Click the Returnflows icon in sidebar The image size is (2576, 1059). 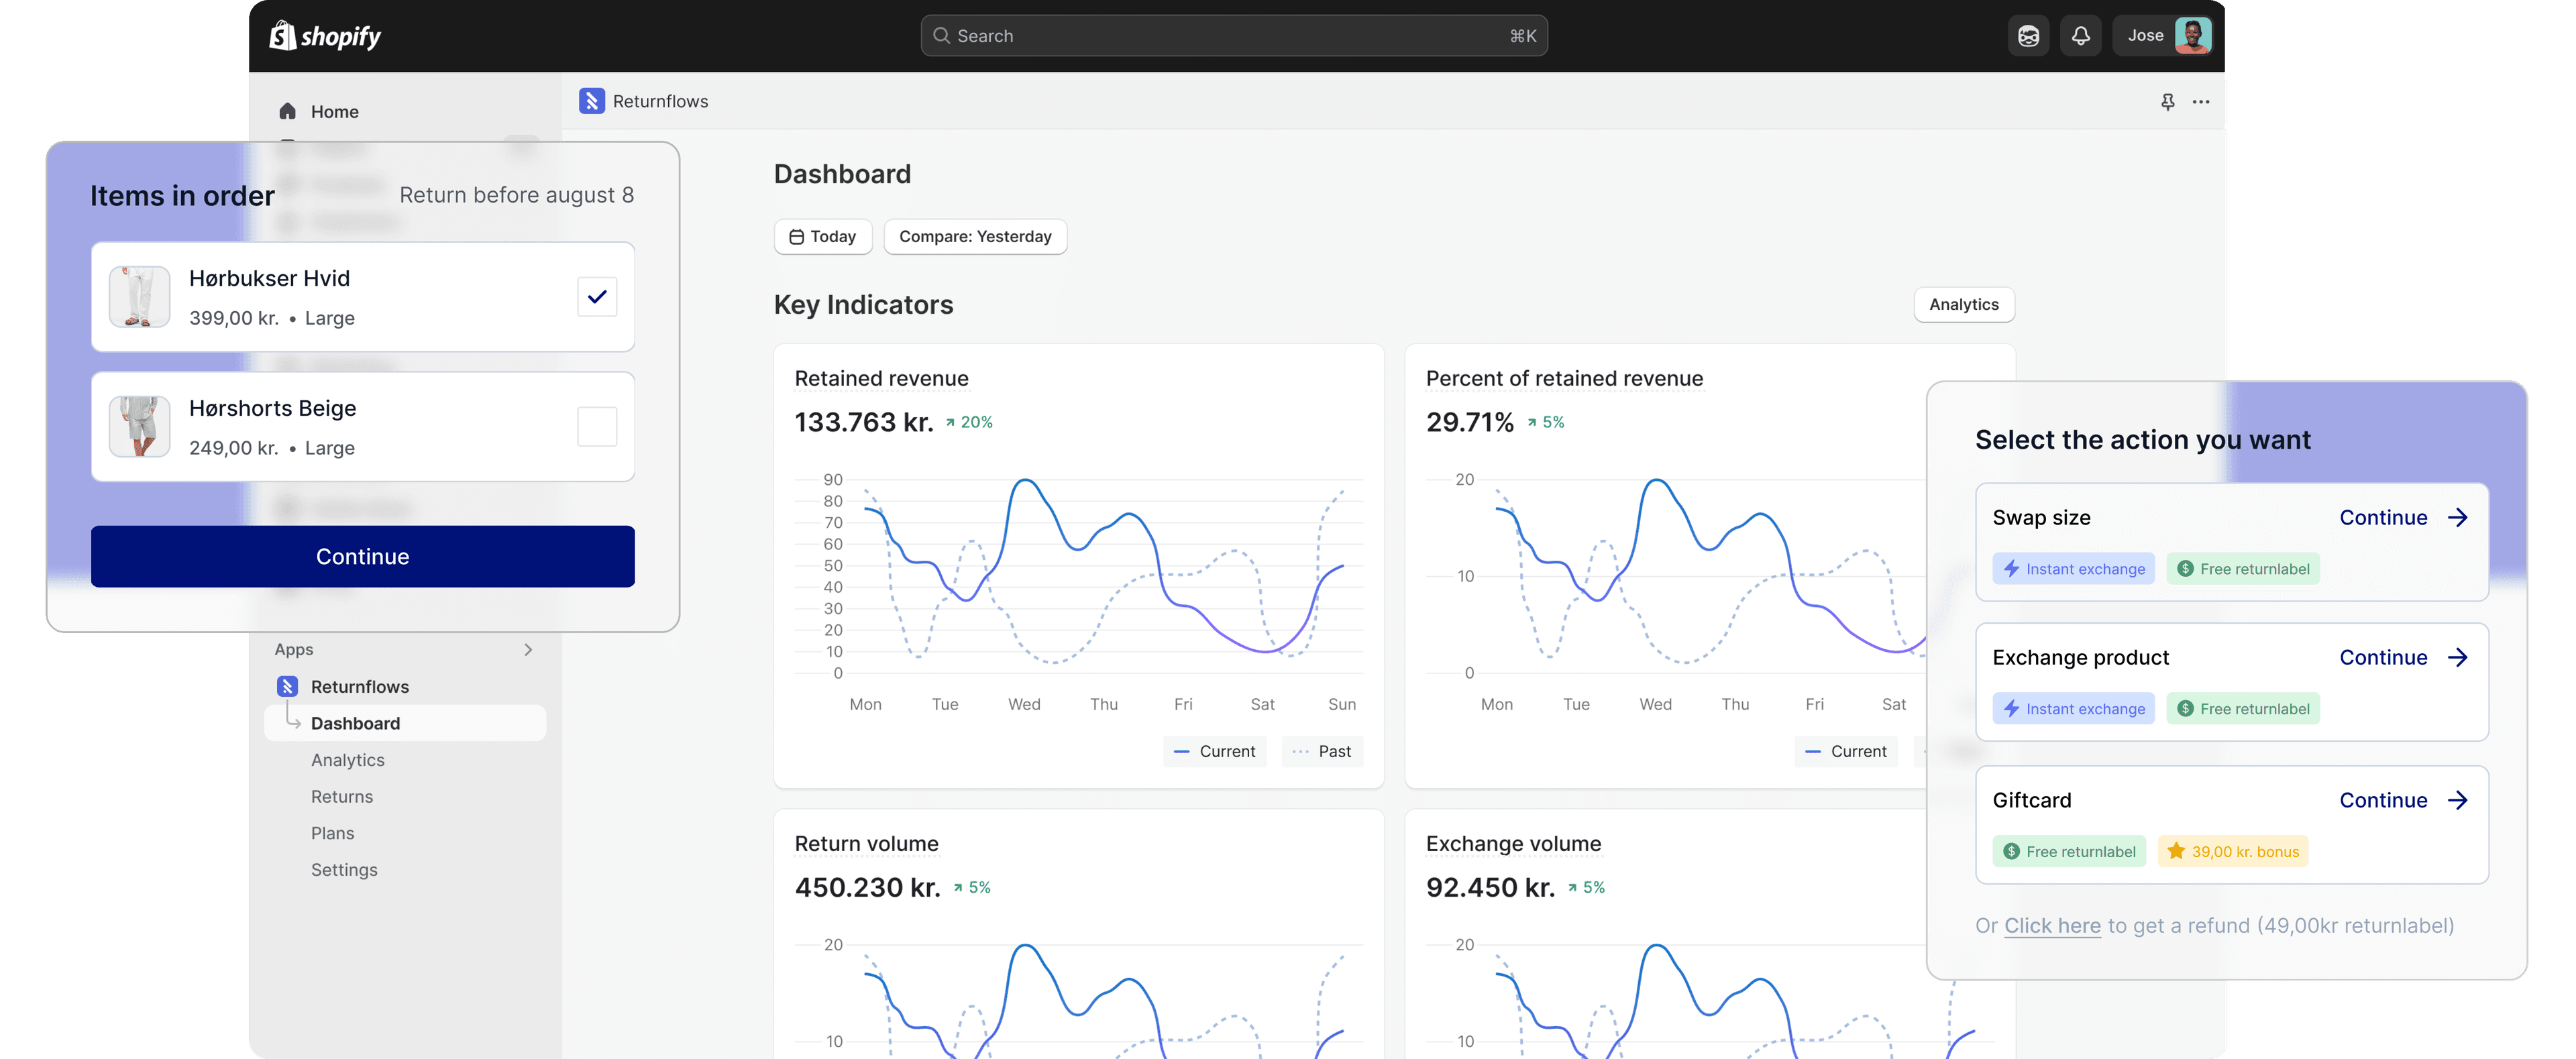[288, 686]
